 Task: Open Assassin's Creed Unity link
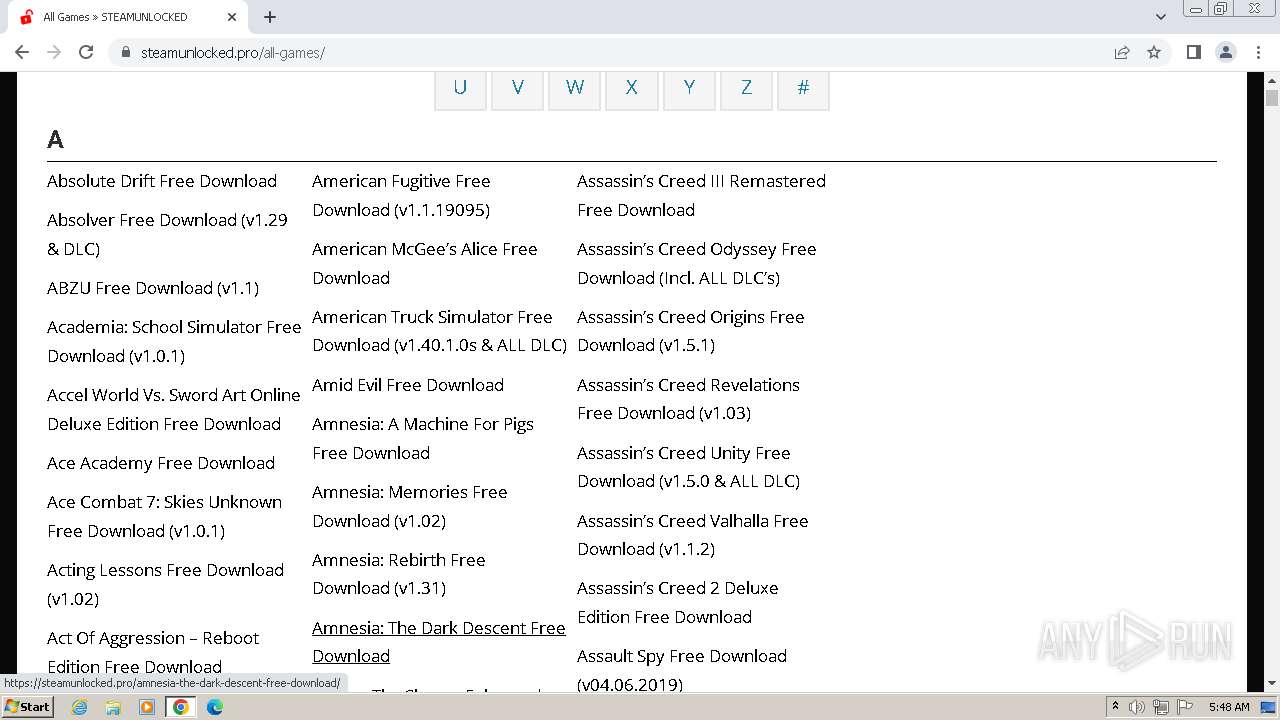click(689, 467)
